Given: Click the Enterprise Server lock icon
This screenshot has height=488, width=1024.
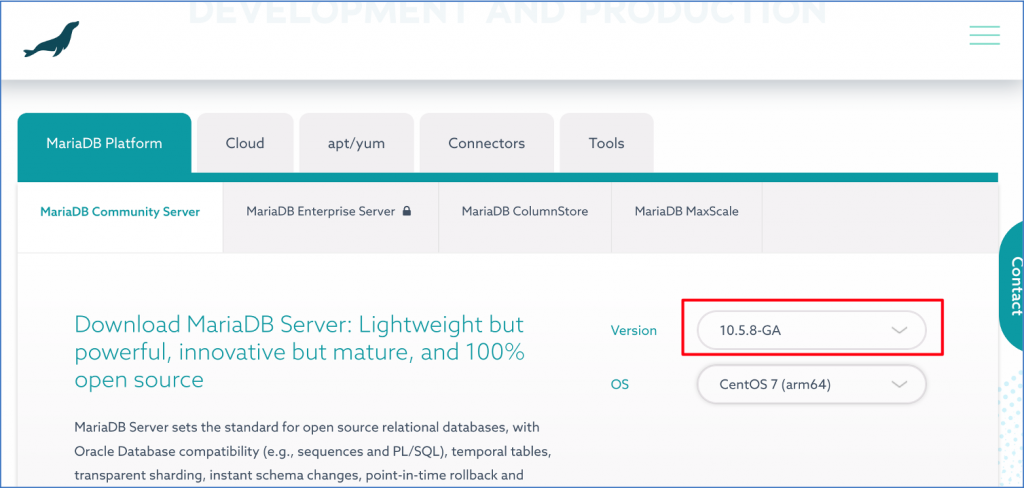Looking at the screenshot, I should (406, 212).
